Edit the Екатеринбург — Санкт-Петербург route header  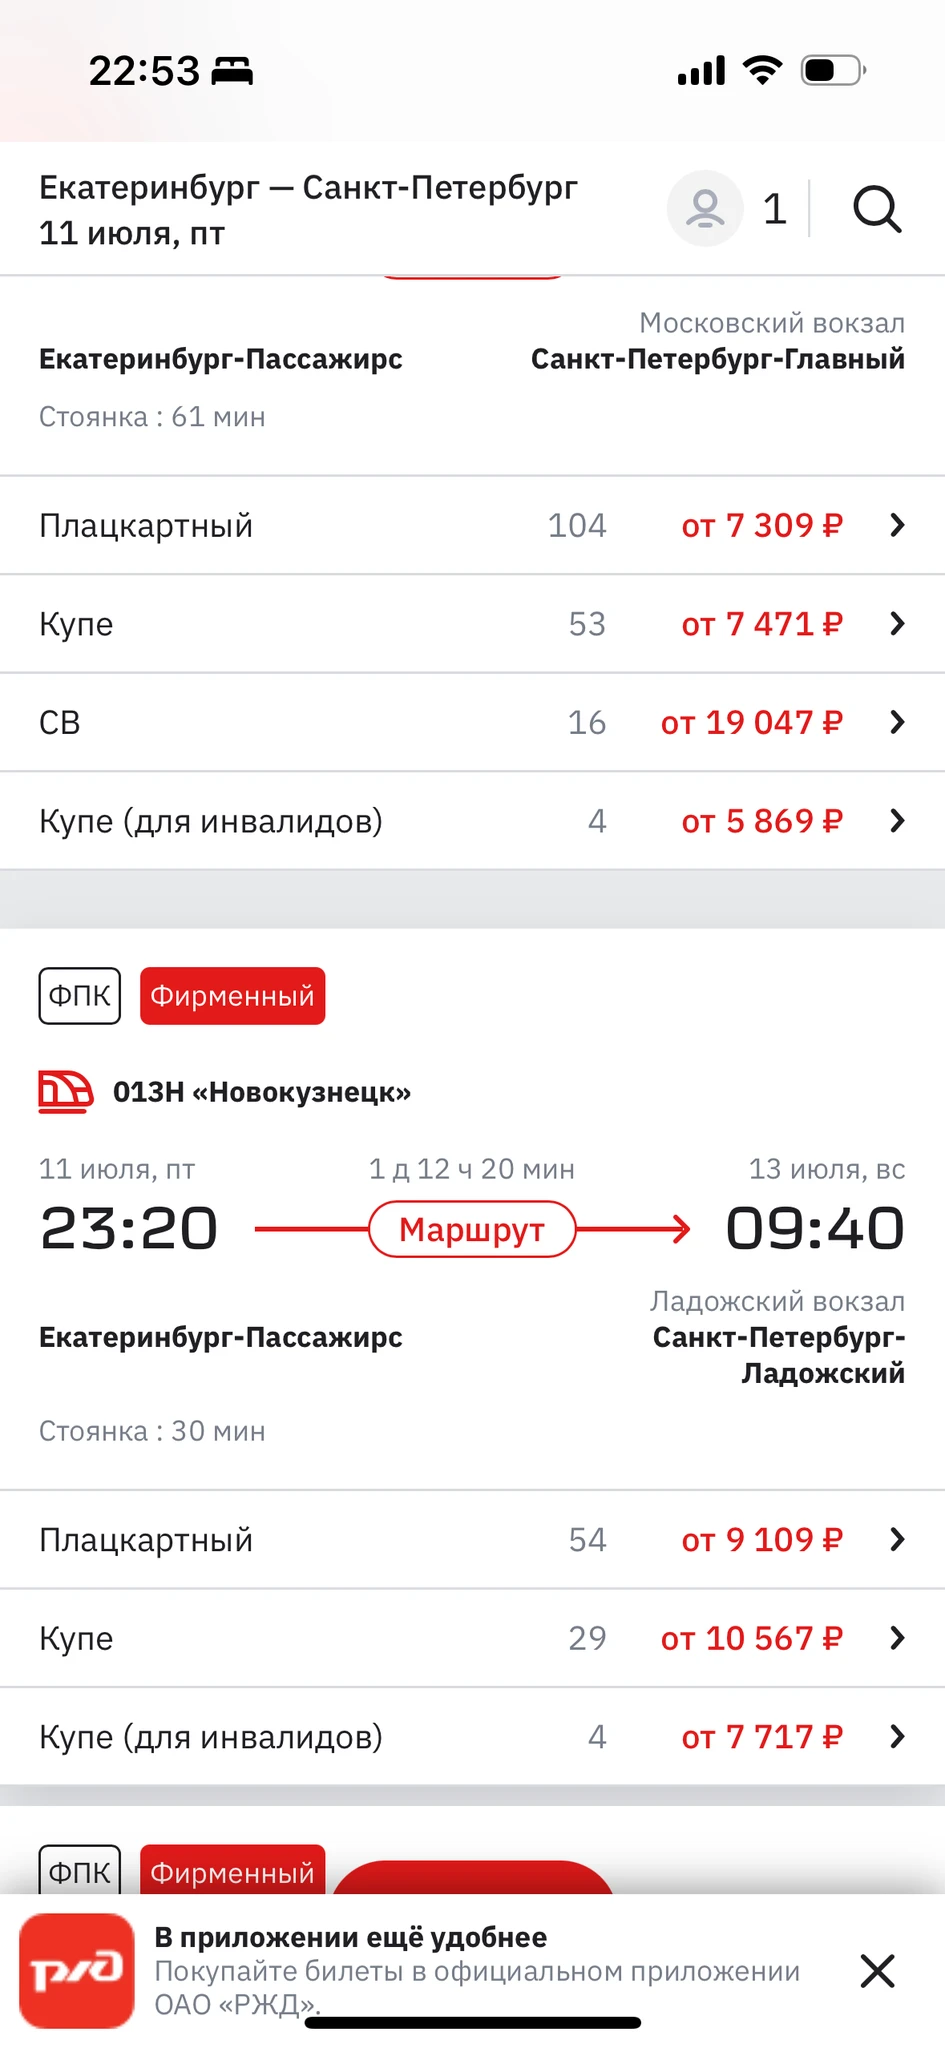[308, 209]
